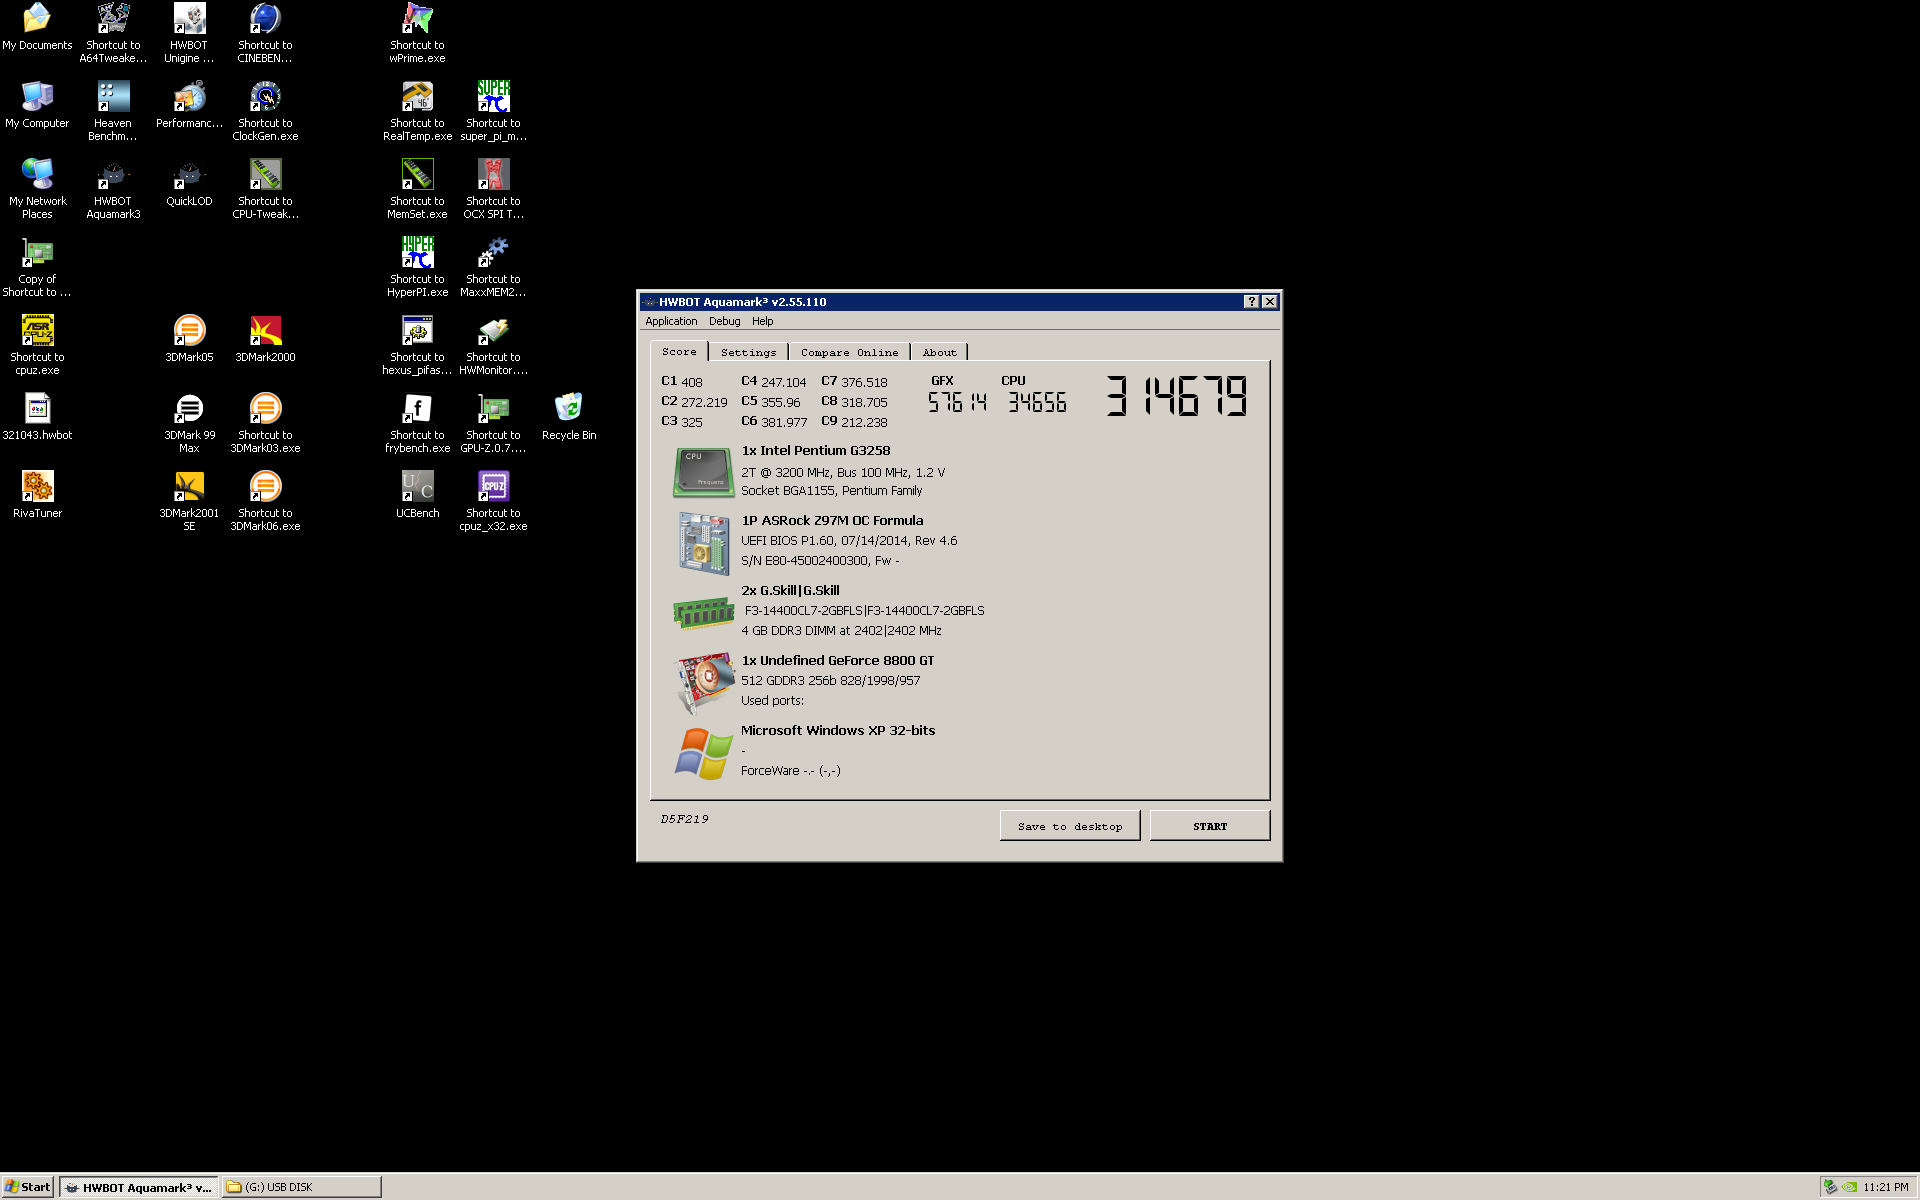Click the total score 314679 display

pyautogui.click(x=1176, y=396)
